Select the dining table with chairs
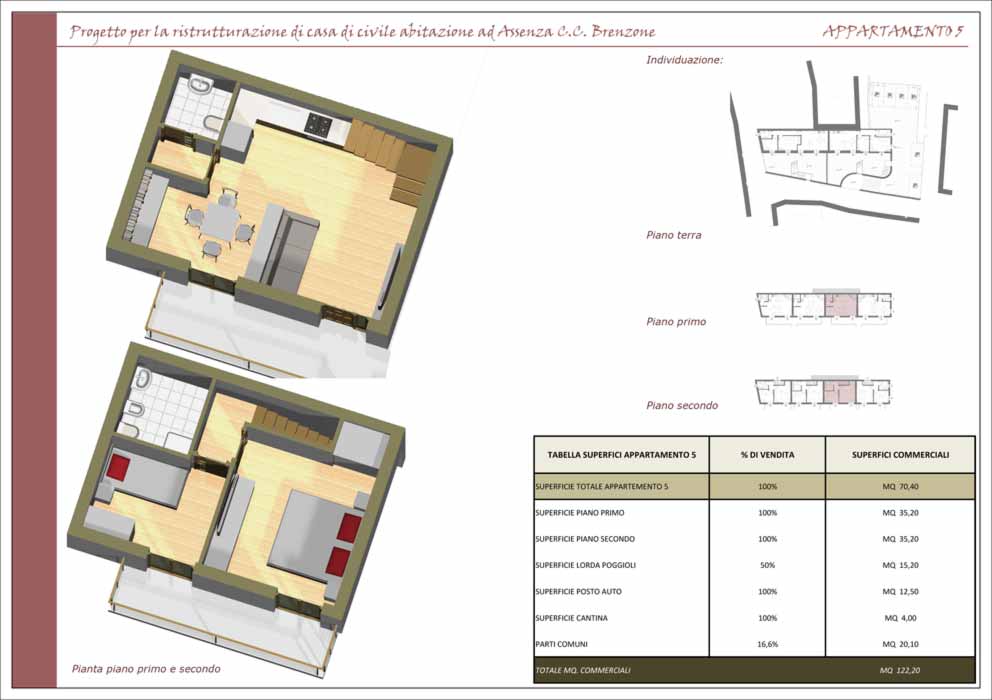This screenshot has height=700, width=992. click(220, 222)
